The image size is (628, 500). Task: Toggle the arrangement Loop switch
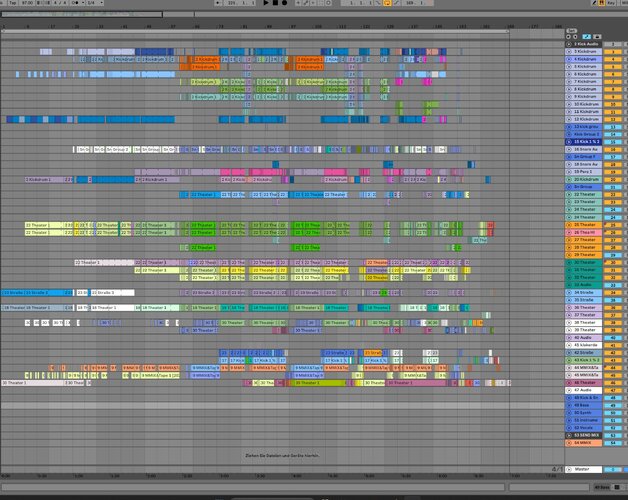point(387,3)
